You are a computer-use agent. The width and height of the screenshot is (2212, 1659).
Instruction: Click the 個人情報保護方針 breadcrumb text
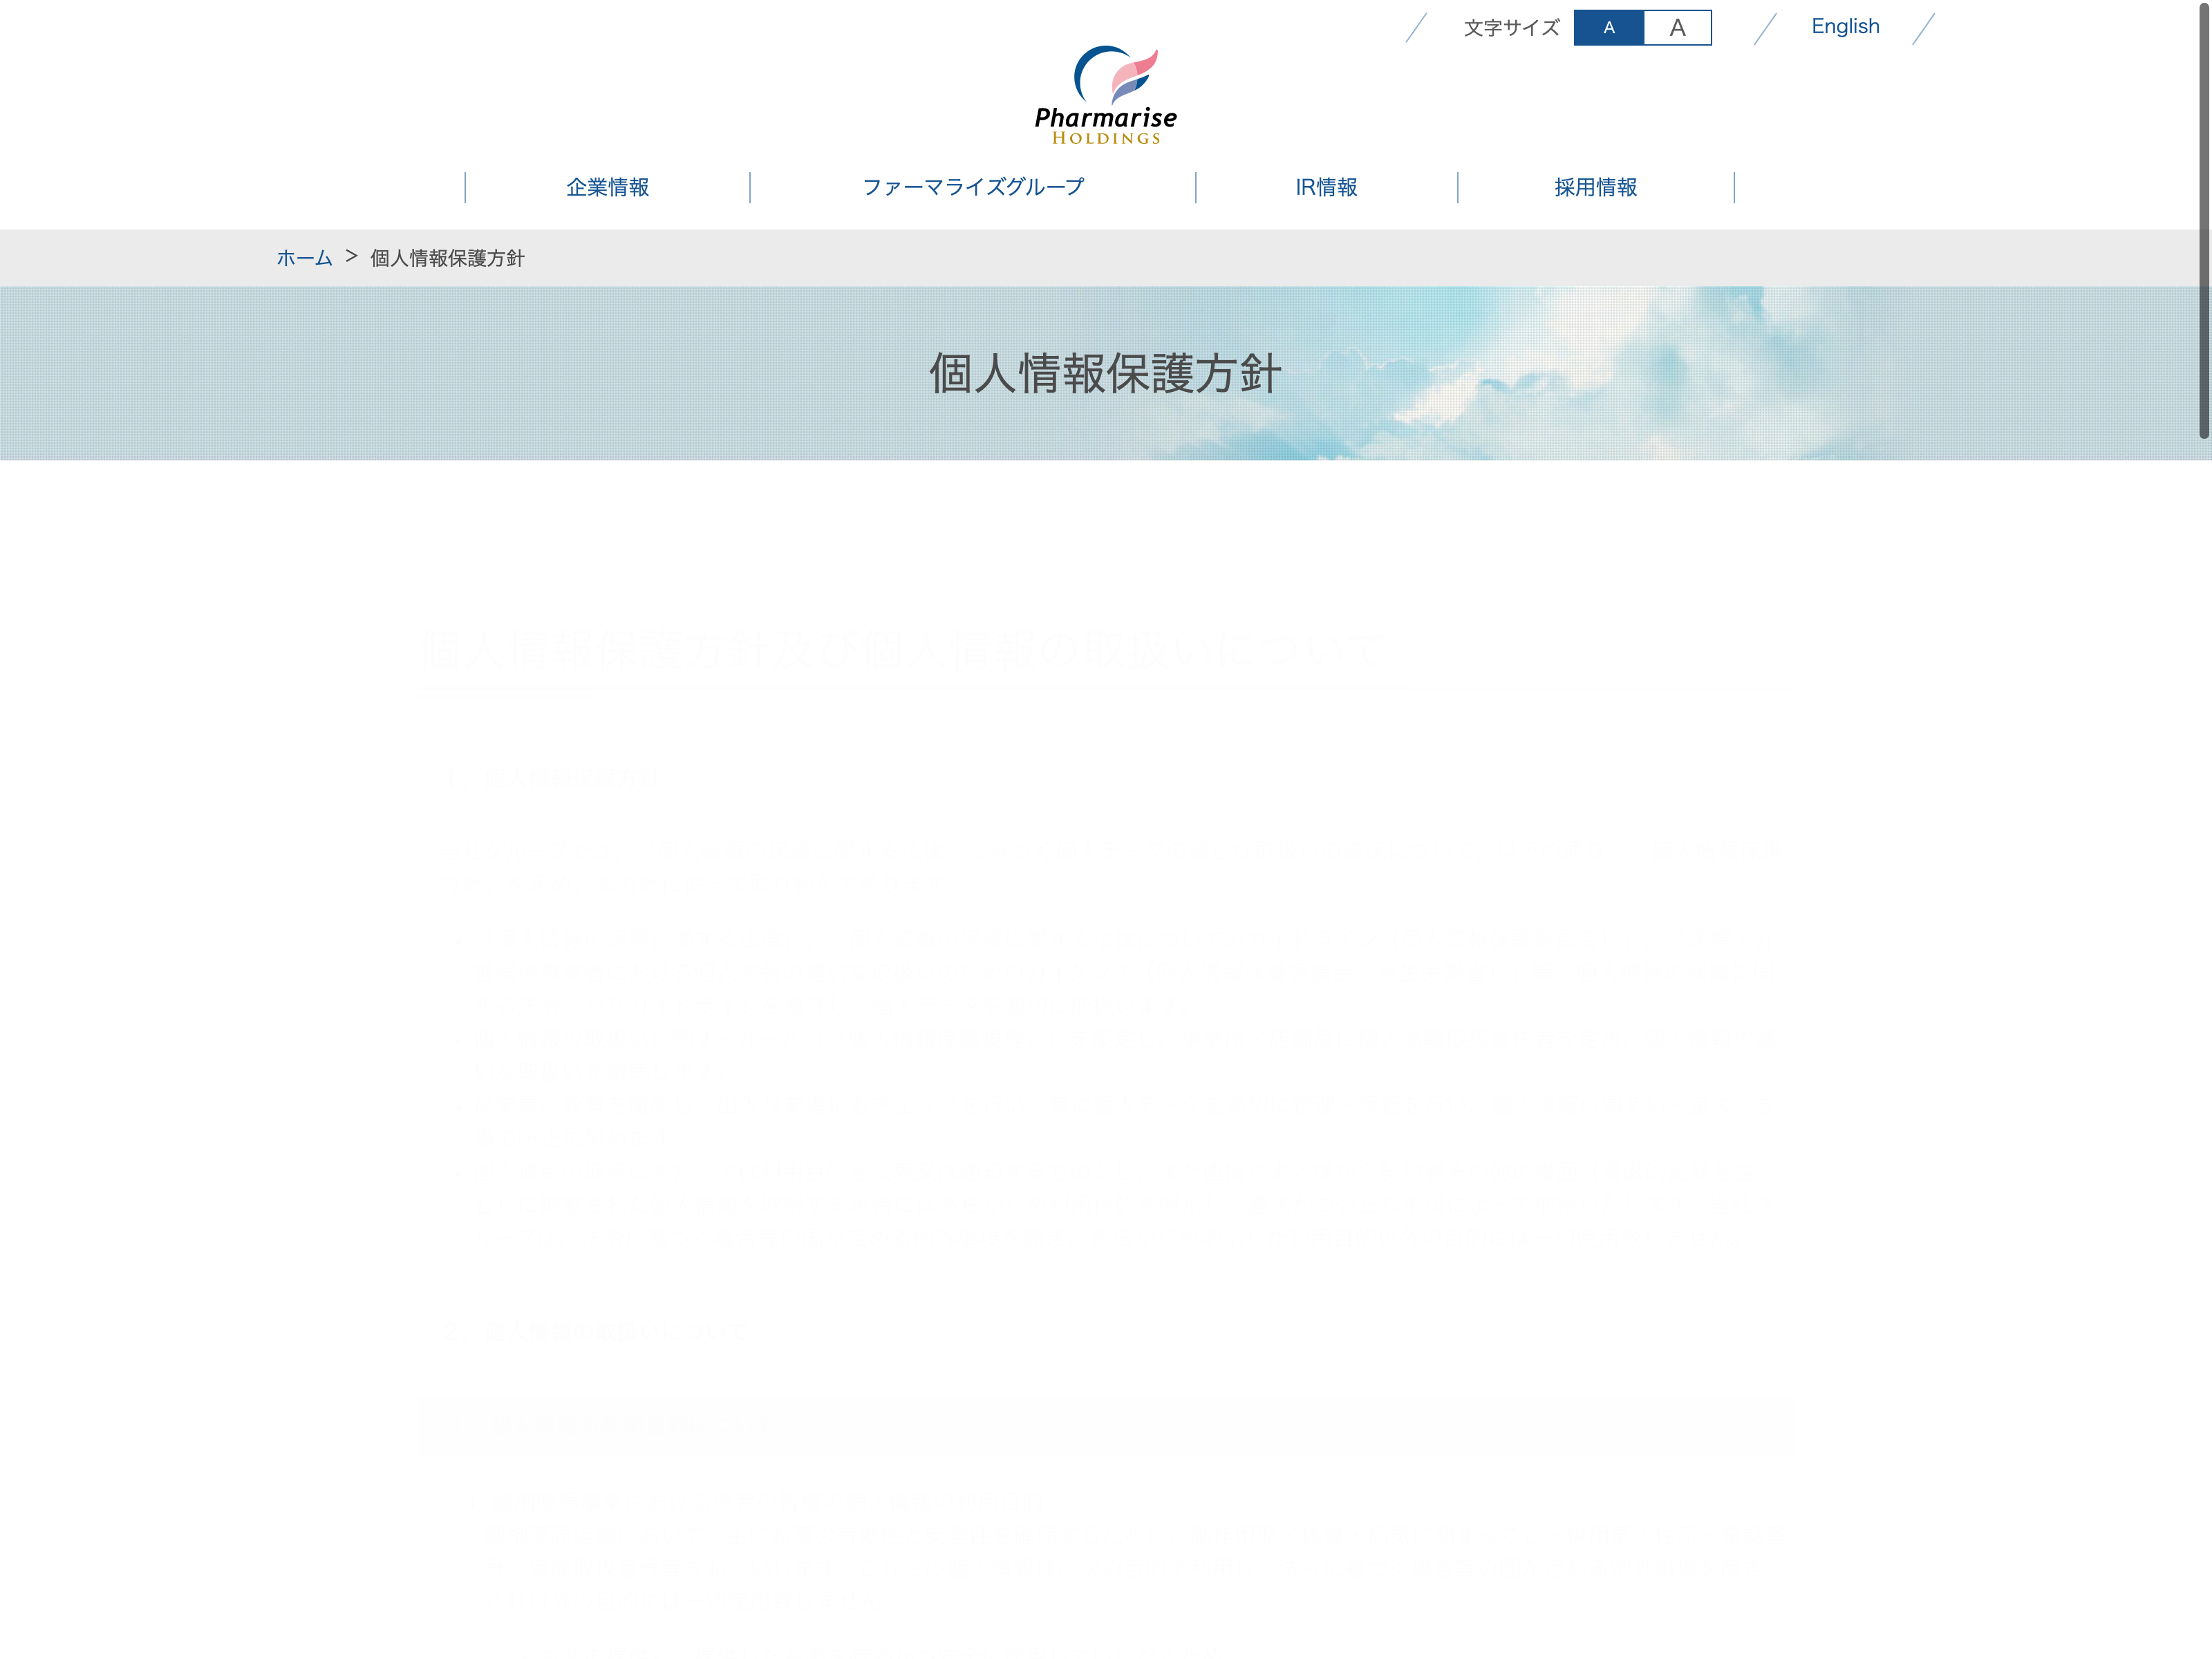(x=447, y=258)
